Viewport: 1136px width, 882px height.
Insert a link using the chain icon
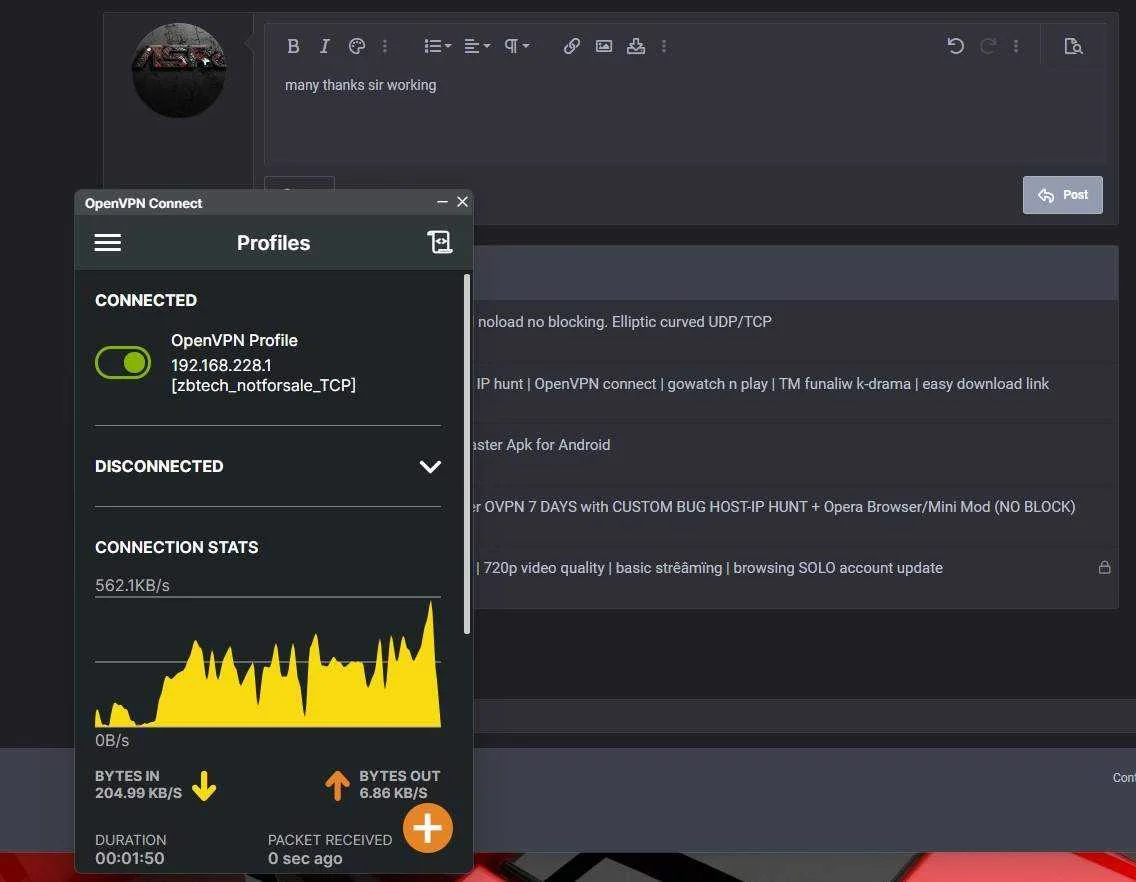pyautogui.click(x=572, y=46)
